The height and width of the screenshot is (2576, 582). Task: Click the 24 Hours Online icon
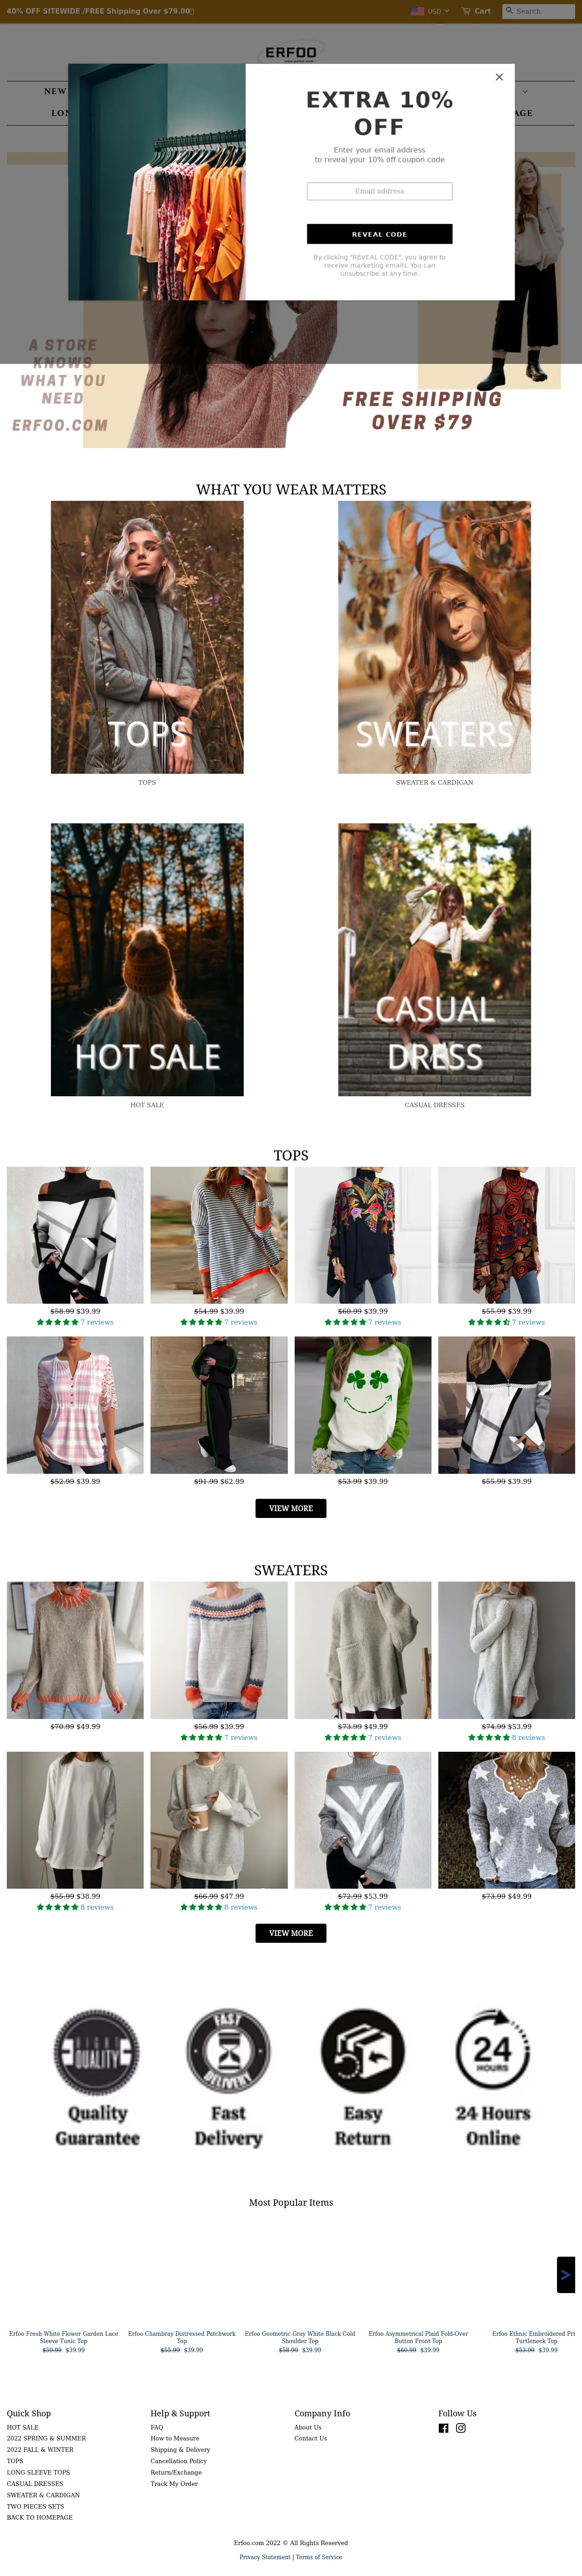pos(492,2052)
